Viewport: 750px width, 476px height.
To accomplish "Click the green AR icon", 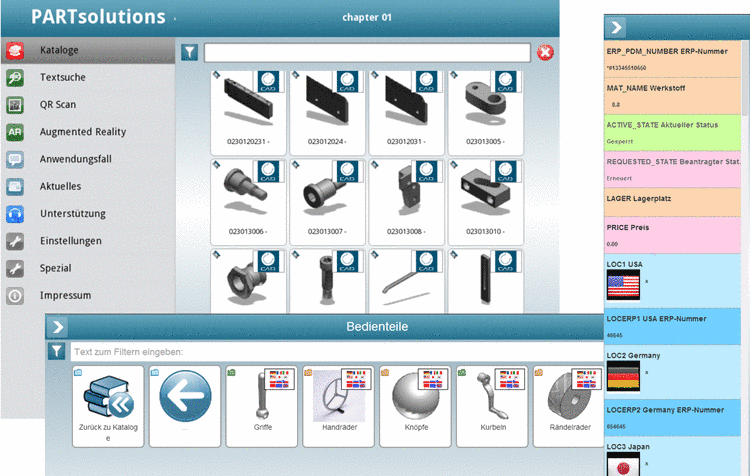I will pyautogui.click(x=15, y=132).
